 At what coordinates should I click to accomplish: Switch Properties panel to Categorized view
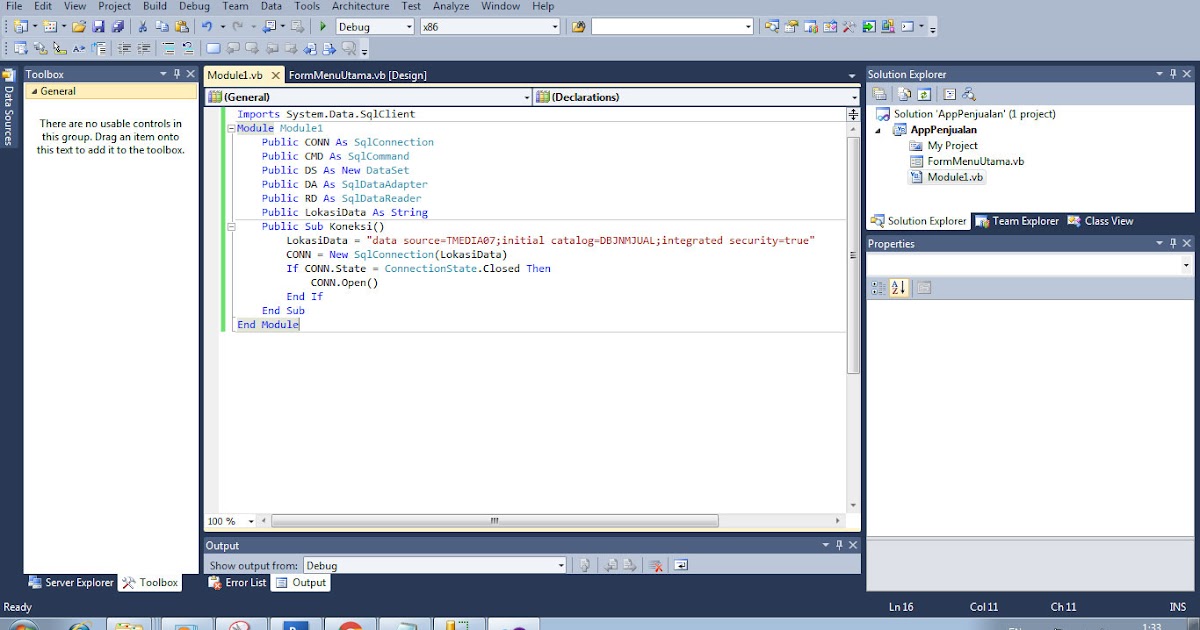point(878,288)
